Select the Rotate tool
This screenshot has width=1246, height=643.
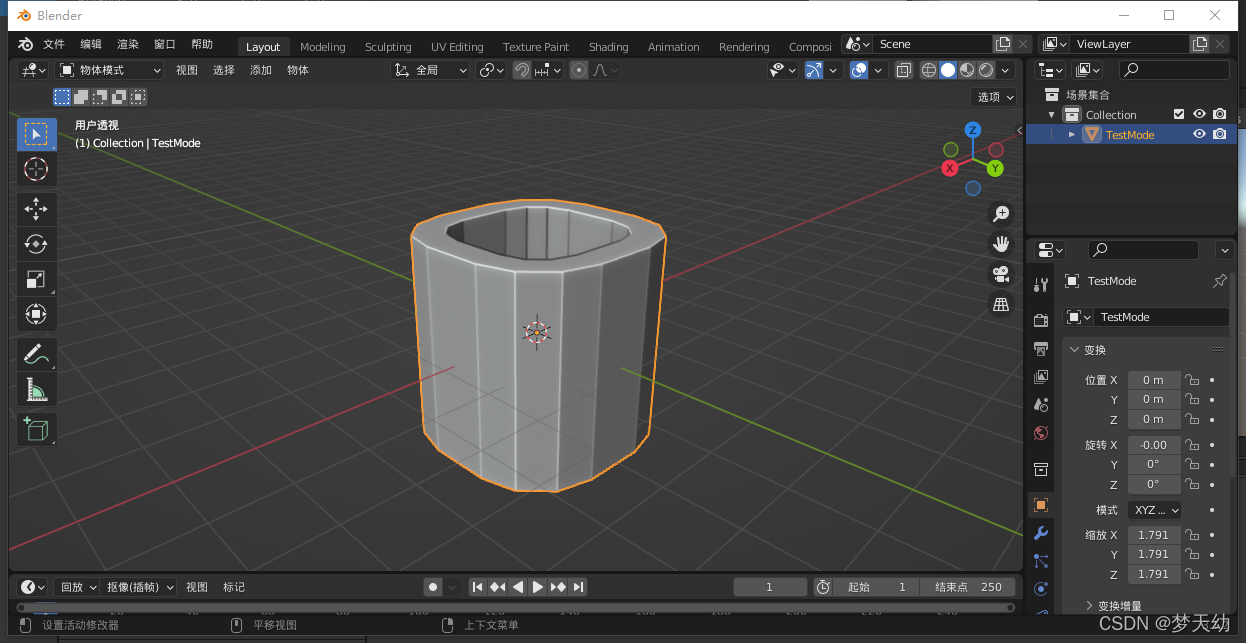[36, 244]
